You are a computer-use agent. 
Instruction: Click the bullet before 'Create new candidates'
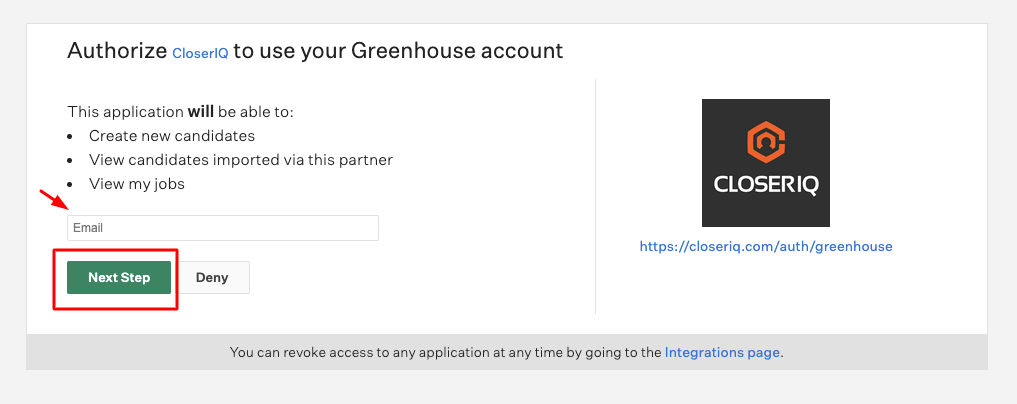click(x=70, y=136)
